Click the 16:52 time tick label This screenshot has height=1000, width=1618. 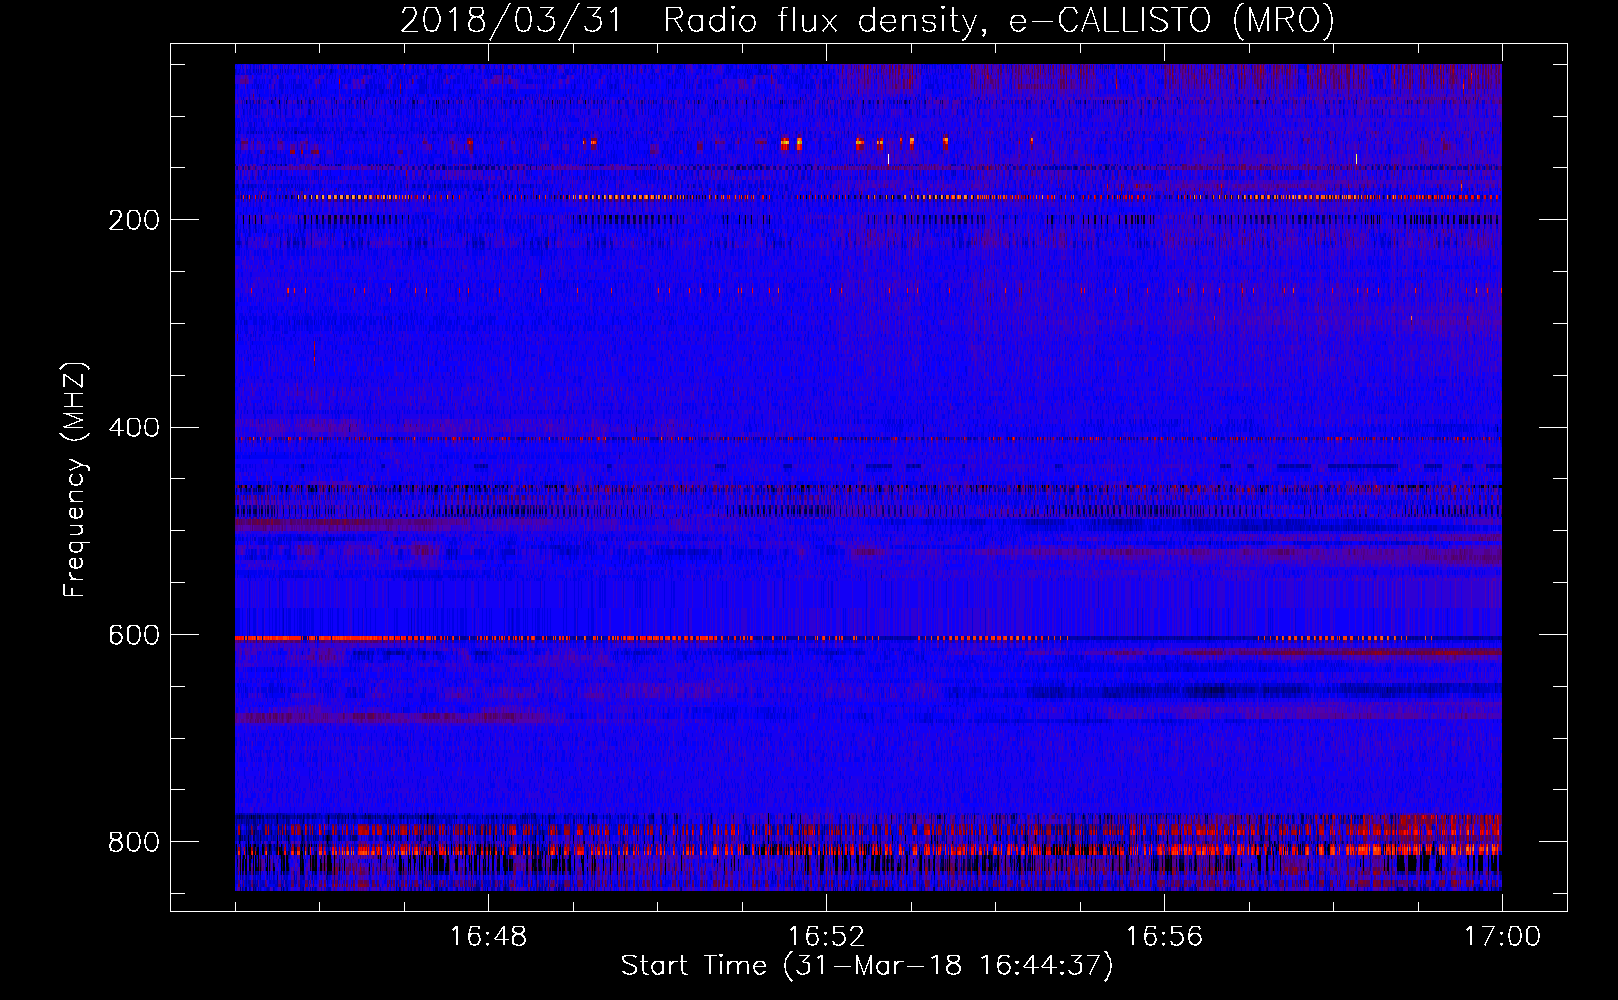point(826,937)
